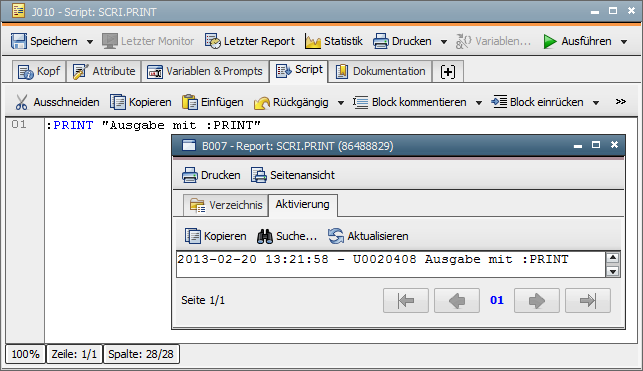643x371 pixels.
Task: Switch to the Kopf tab
Action: [39, 72]
